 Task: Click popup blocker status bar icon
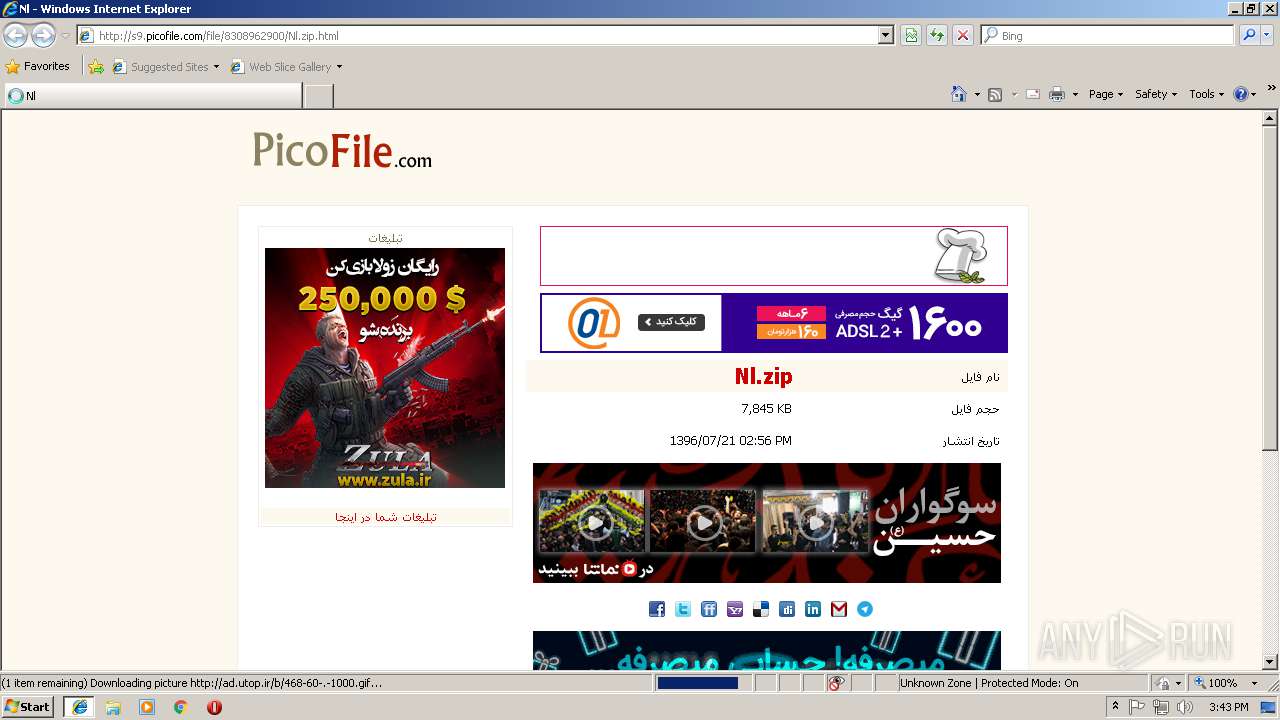pyautogui.click(x=836, y=683)
